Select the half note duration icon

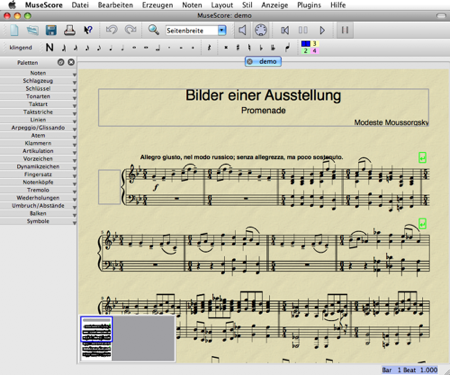[122, 48]
